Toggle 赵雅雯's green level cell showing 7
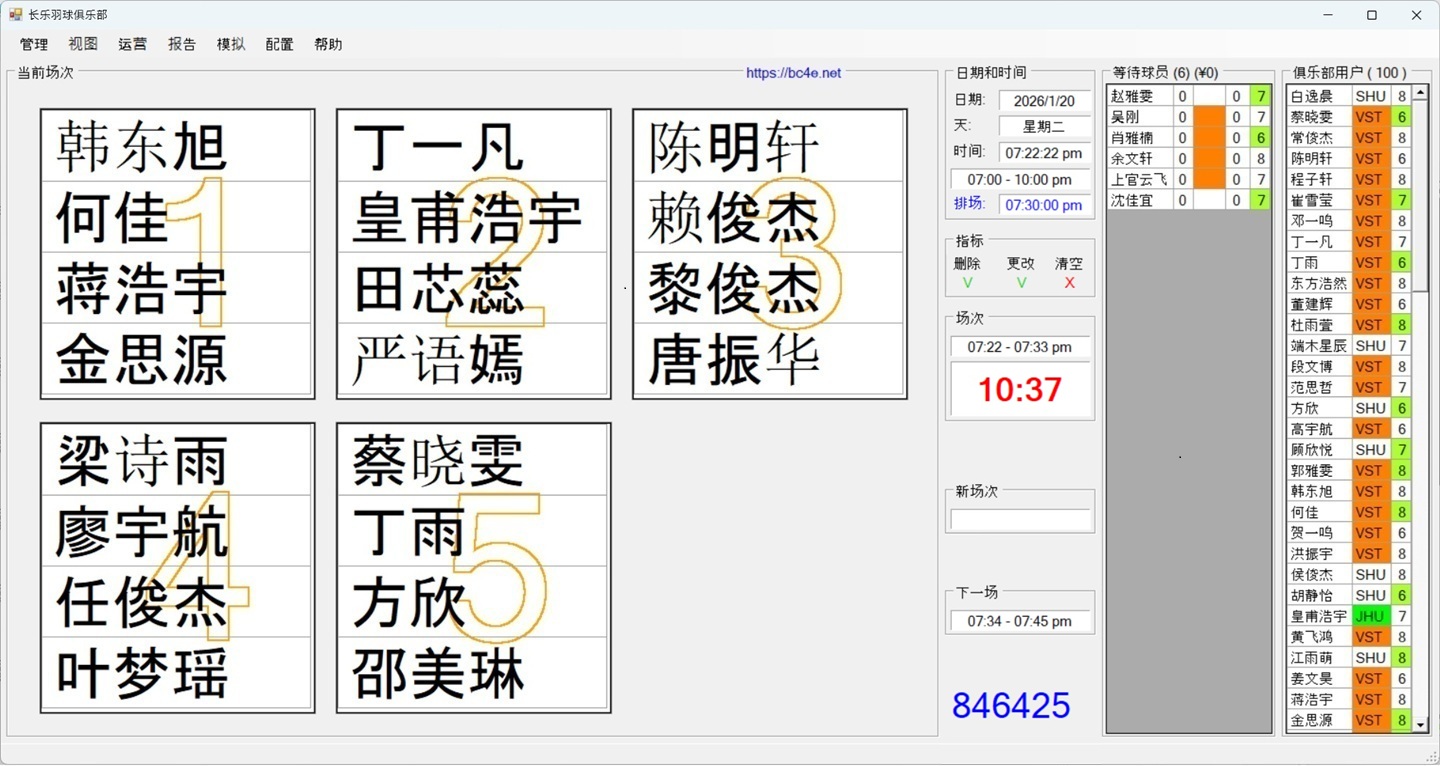 click(x=1262, y=95)
